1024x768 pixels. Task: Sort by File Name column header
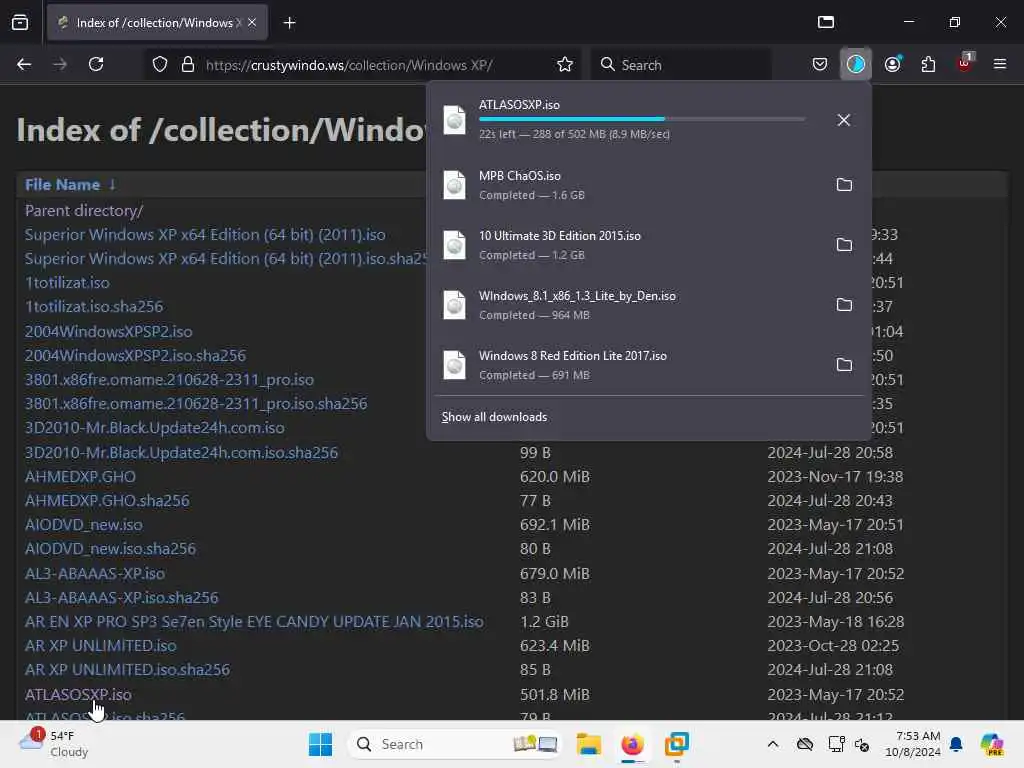tap(63, 185)
